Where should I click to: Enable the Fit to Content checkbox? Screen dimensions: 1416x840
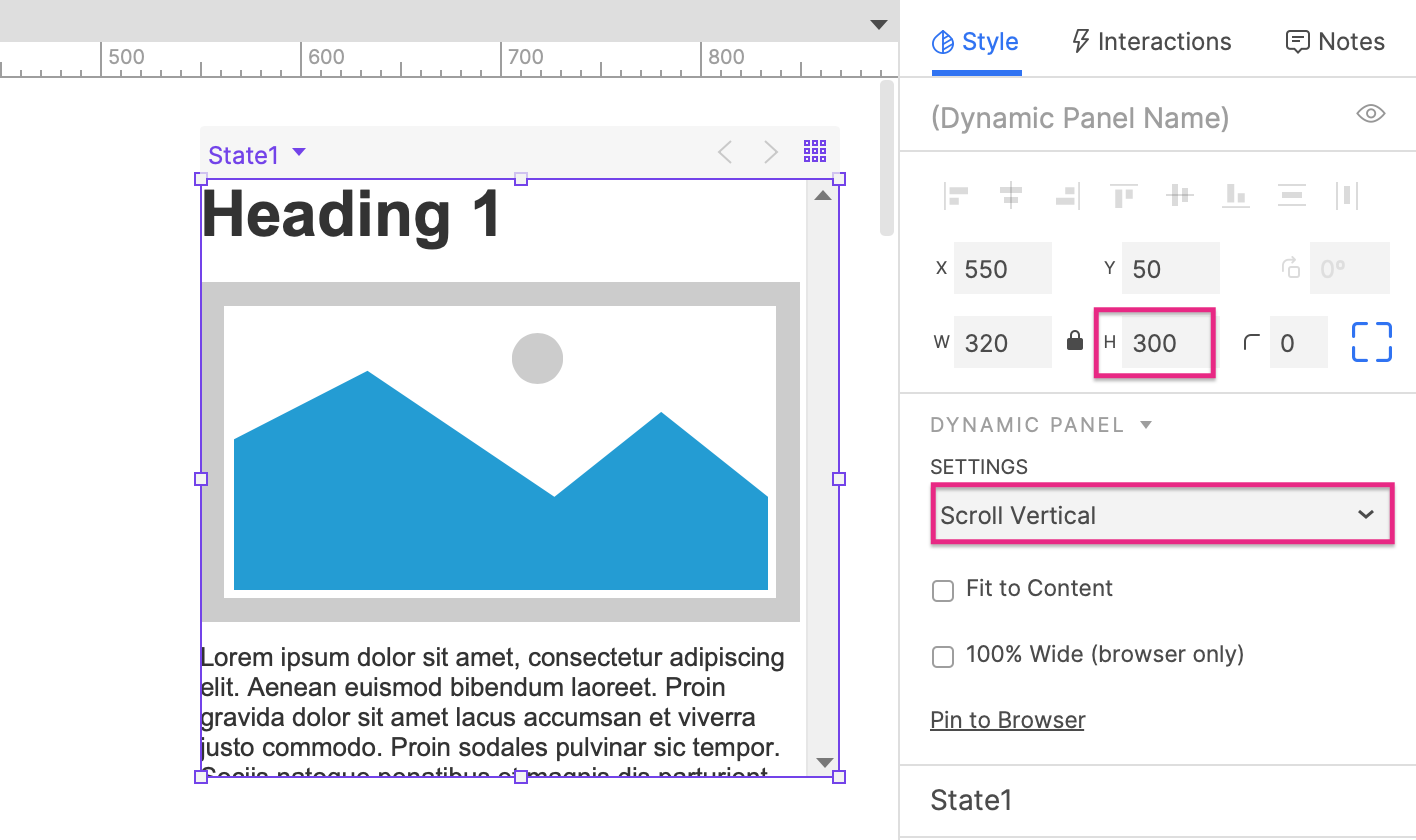point(943,591)
